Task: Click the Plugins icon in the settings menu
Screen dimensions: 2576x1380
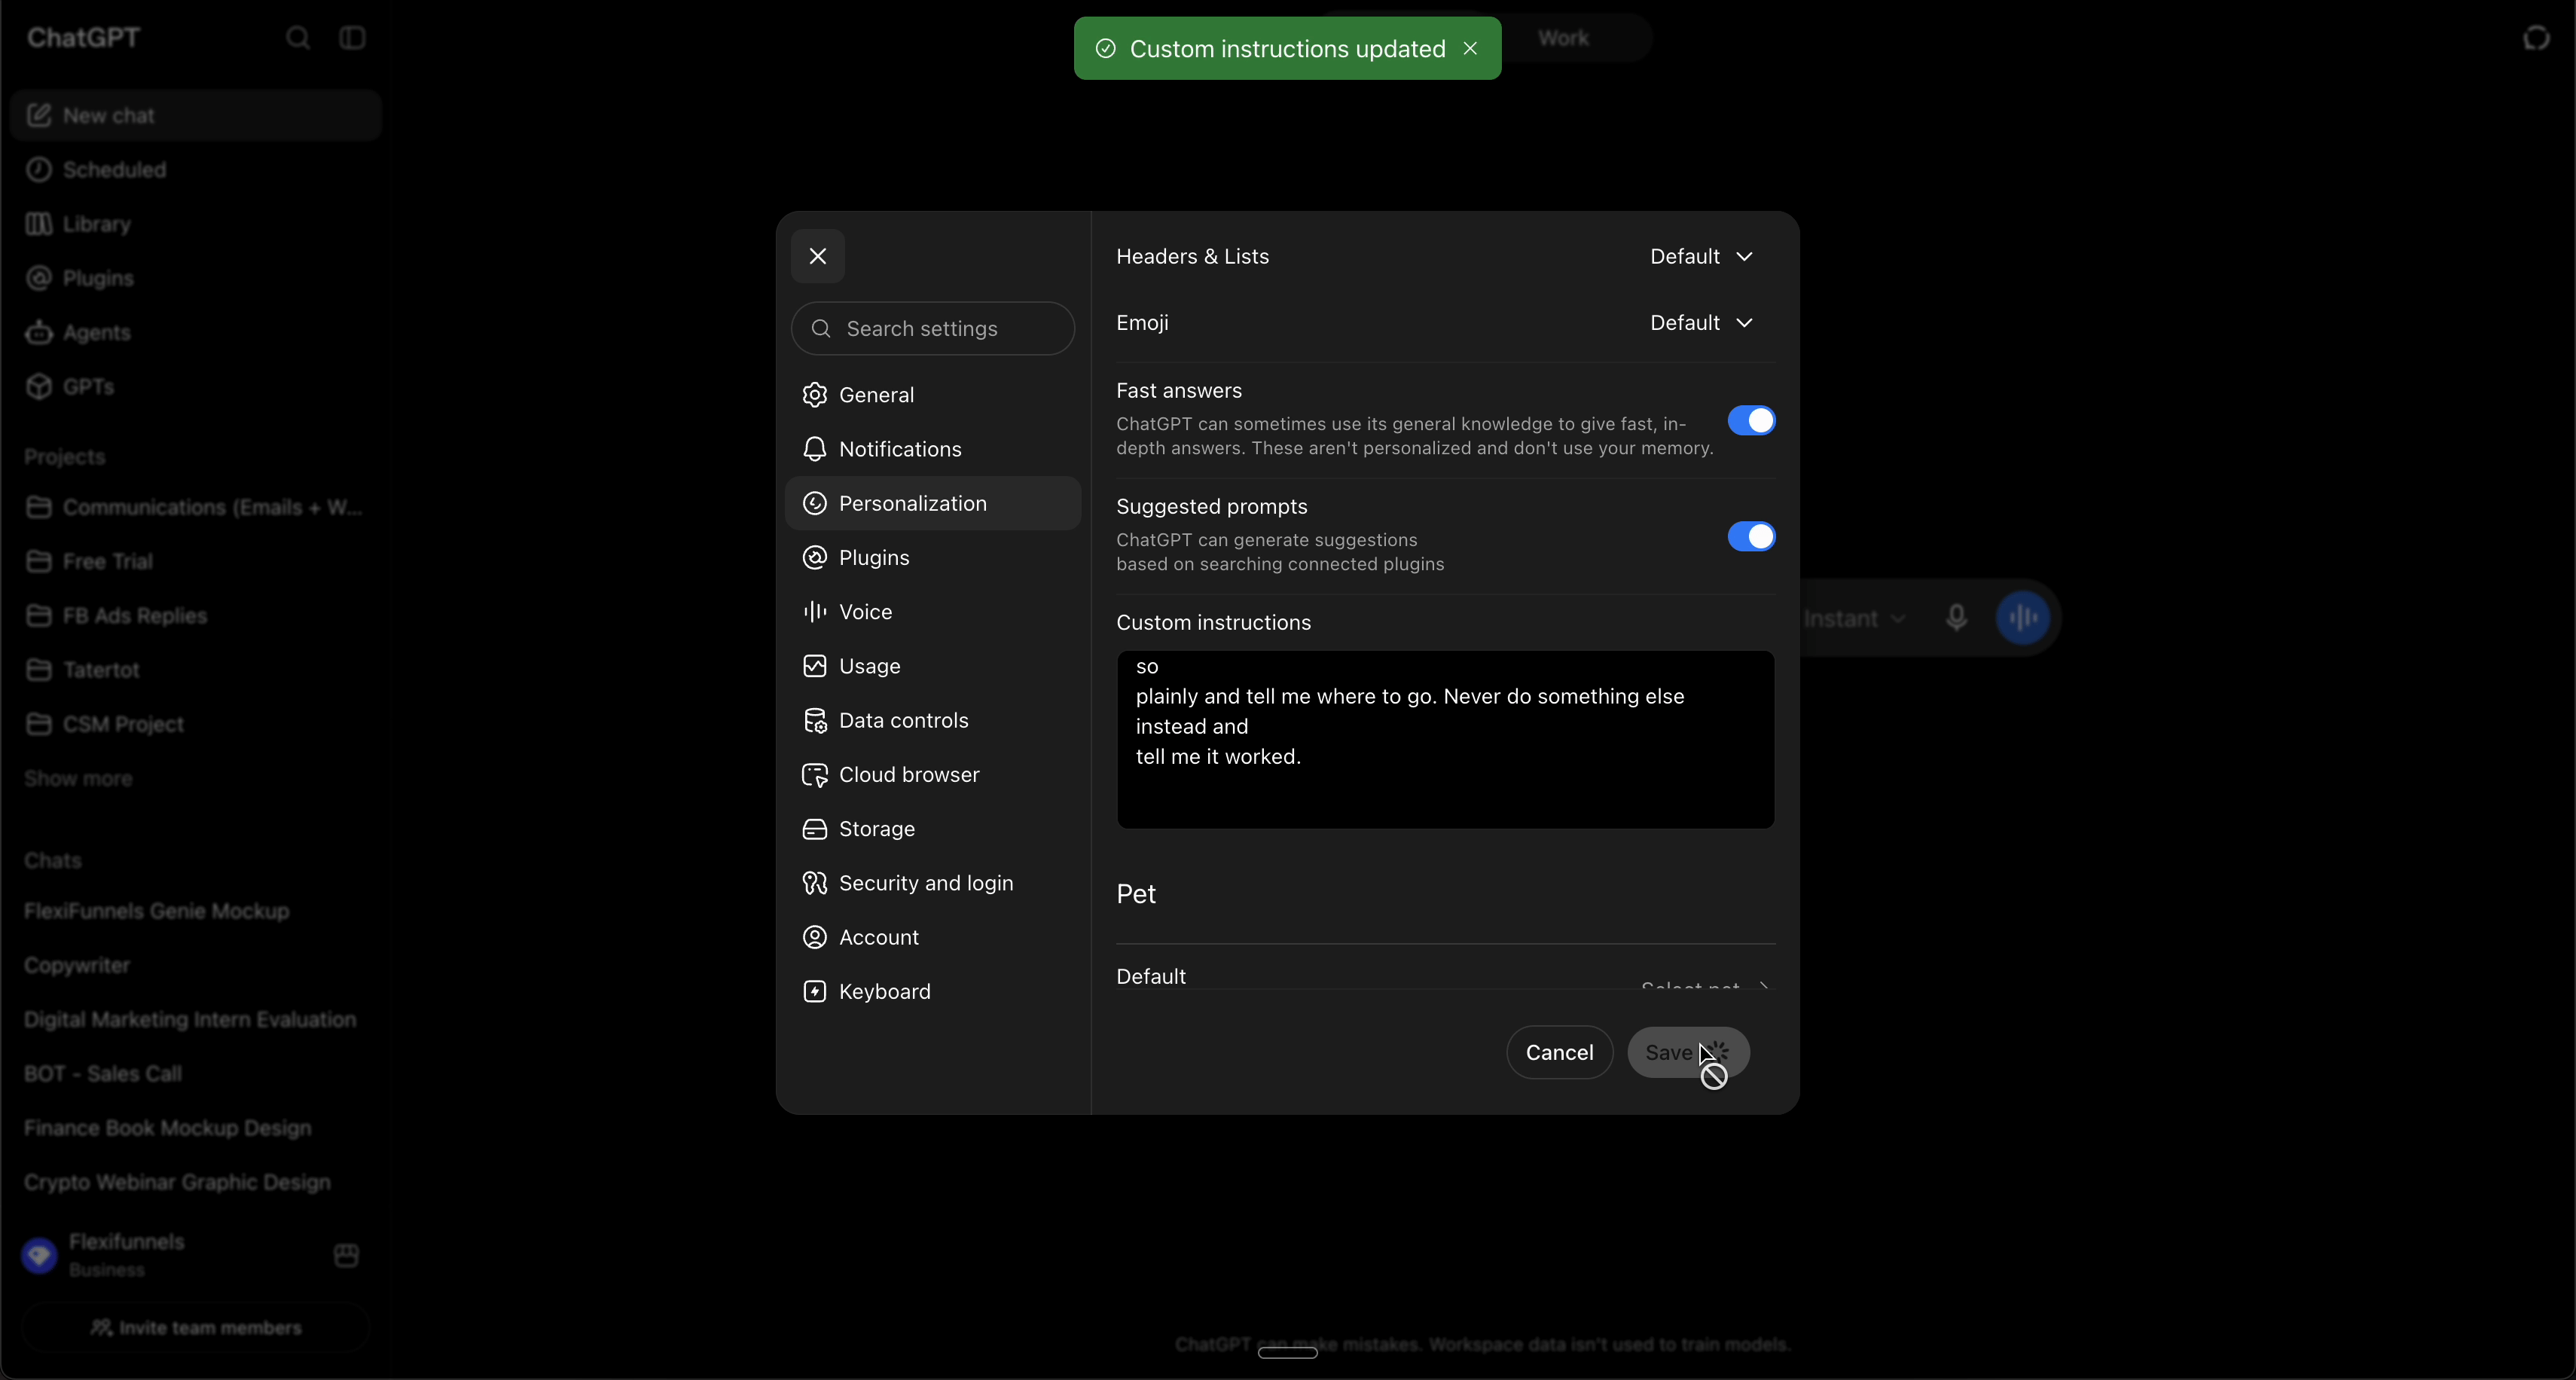Action: (815, 557)
